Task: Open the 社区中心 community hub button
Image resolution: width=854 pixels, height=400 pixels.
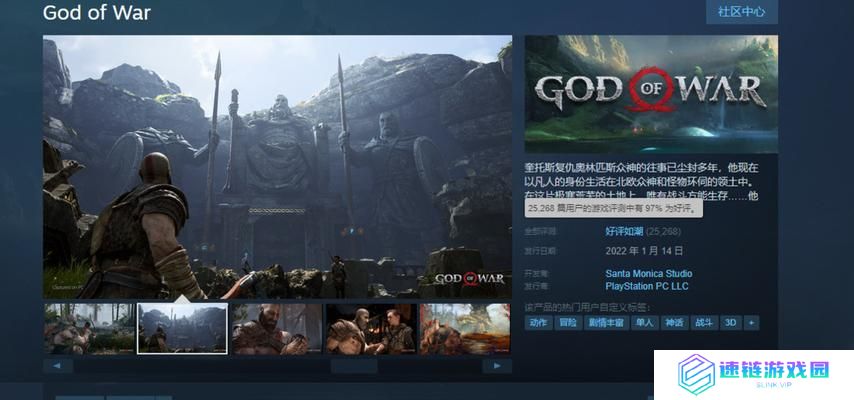Action: (x=741, y=12)
